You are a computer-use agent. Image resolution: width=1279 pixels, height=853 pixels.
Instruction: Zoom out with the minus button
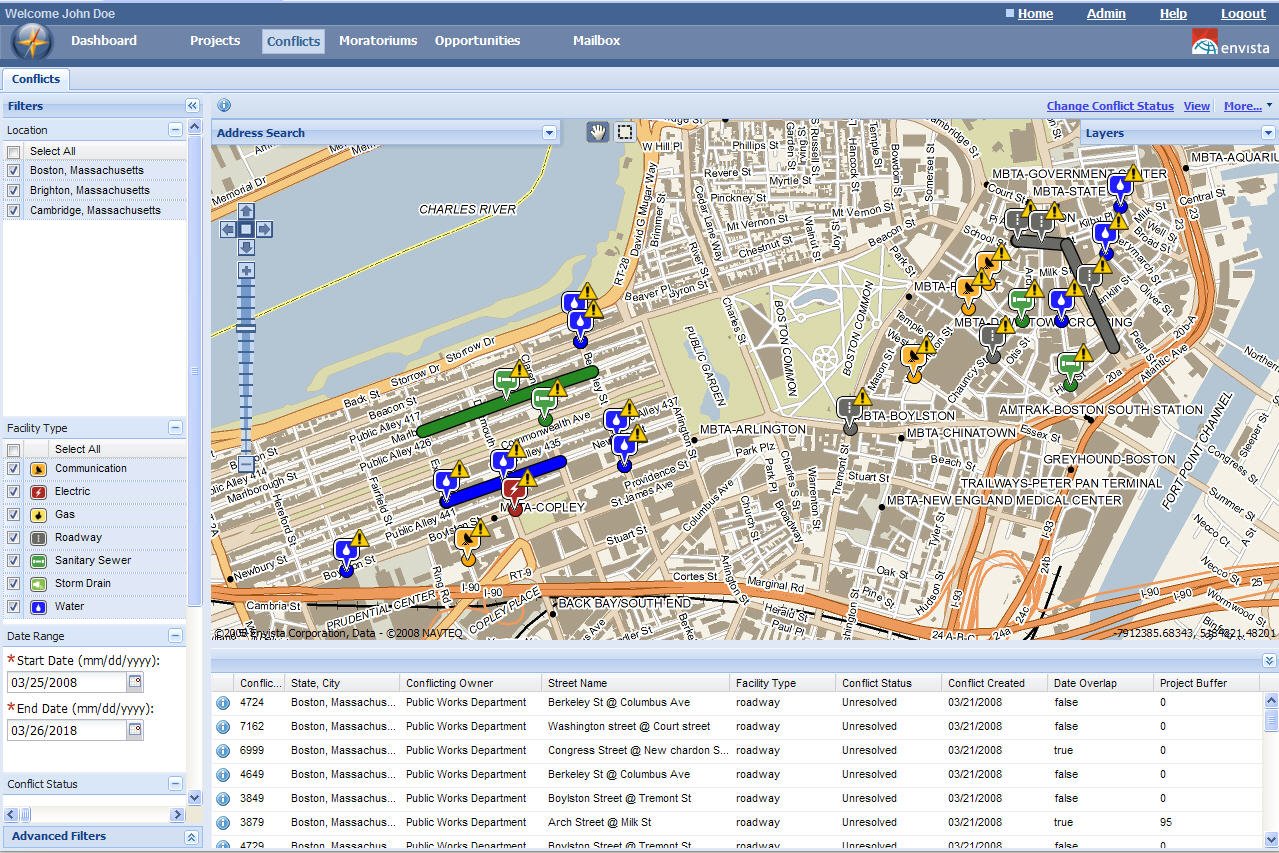[246, 464]
